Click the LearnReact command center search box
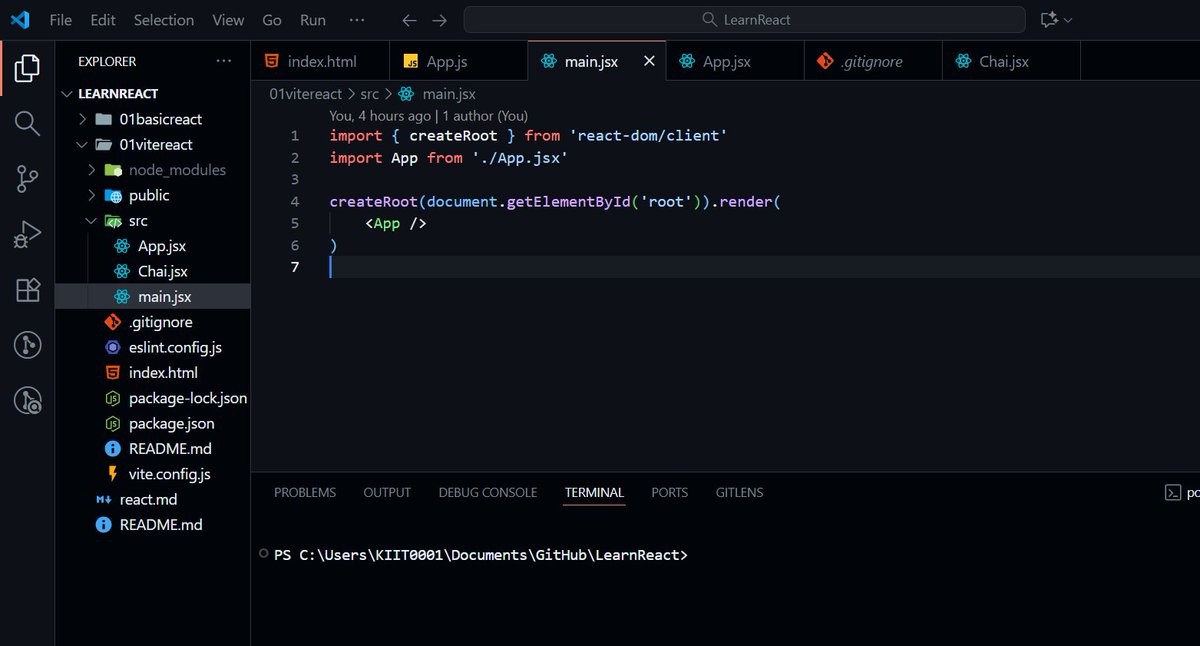The image size is (1200, 646). point(744,20)
